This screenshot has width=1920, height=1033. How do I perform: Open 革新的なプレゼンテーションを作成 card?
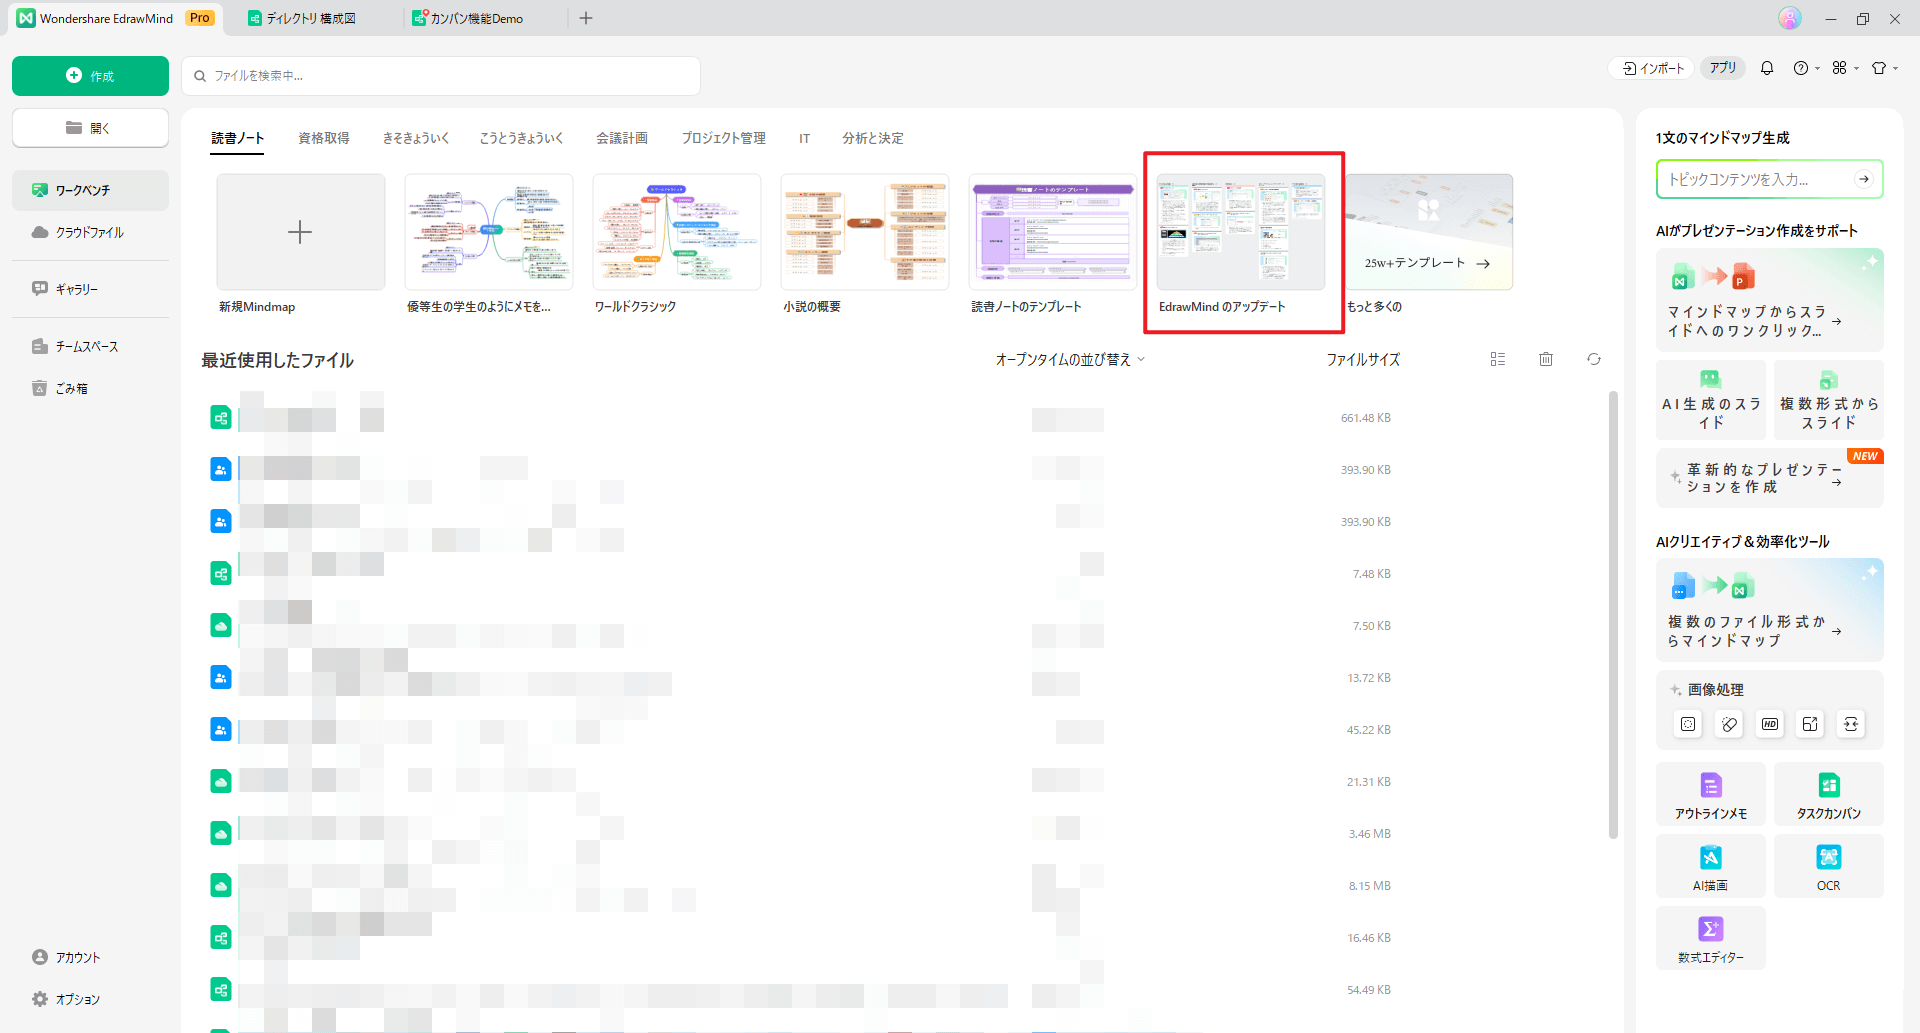point(1770,478)
